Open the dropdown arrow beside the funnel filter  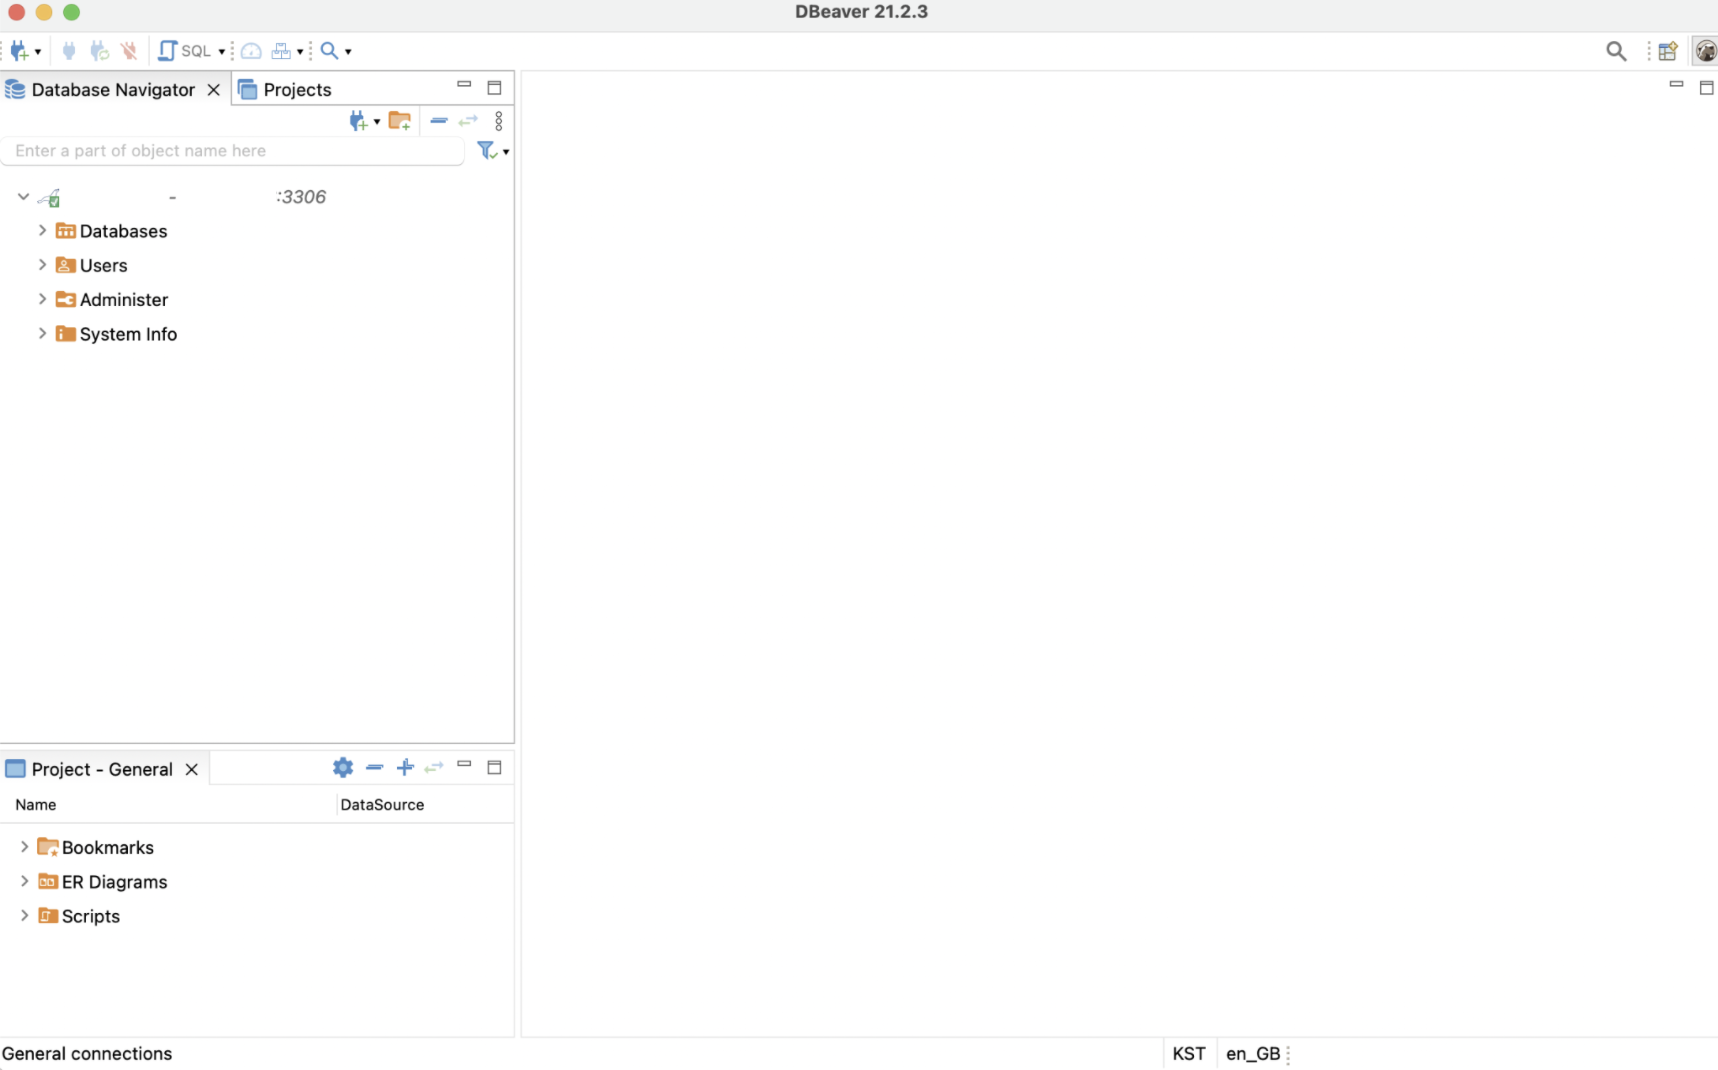[x=506, y=152]
